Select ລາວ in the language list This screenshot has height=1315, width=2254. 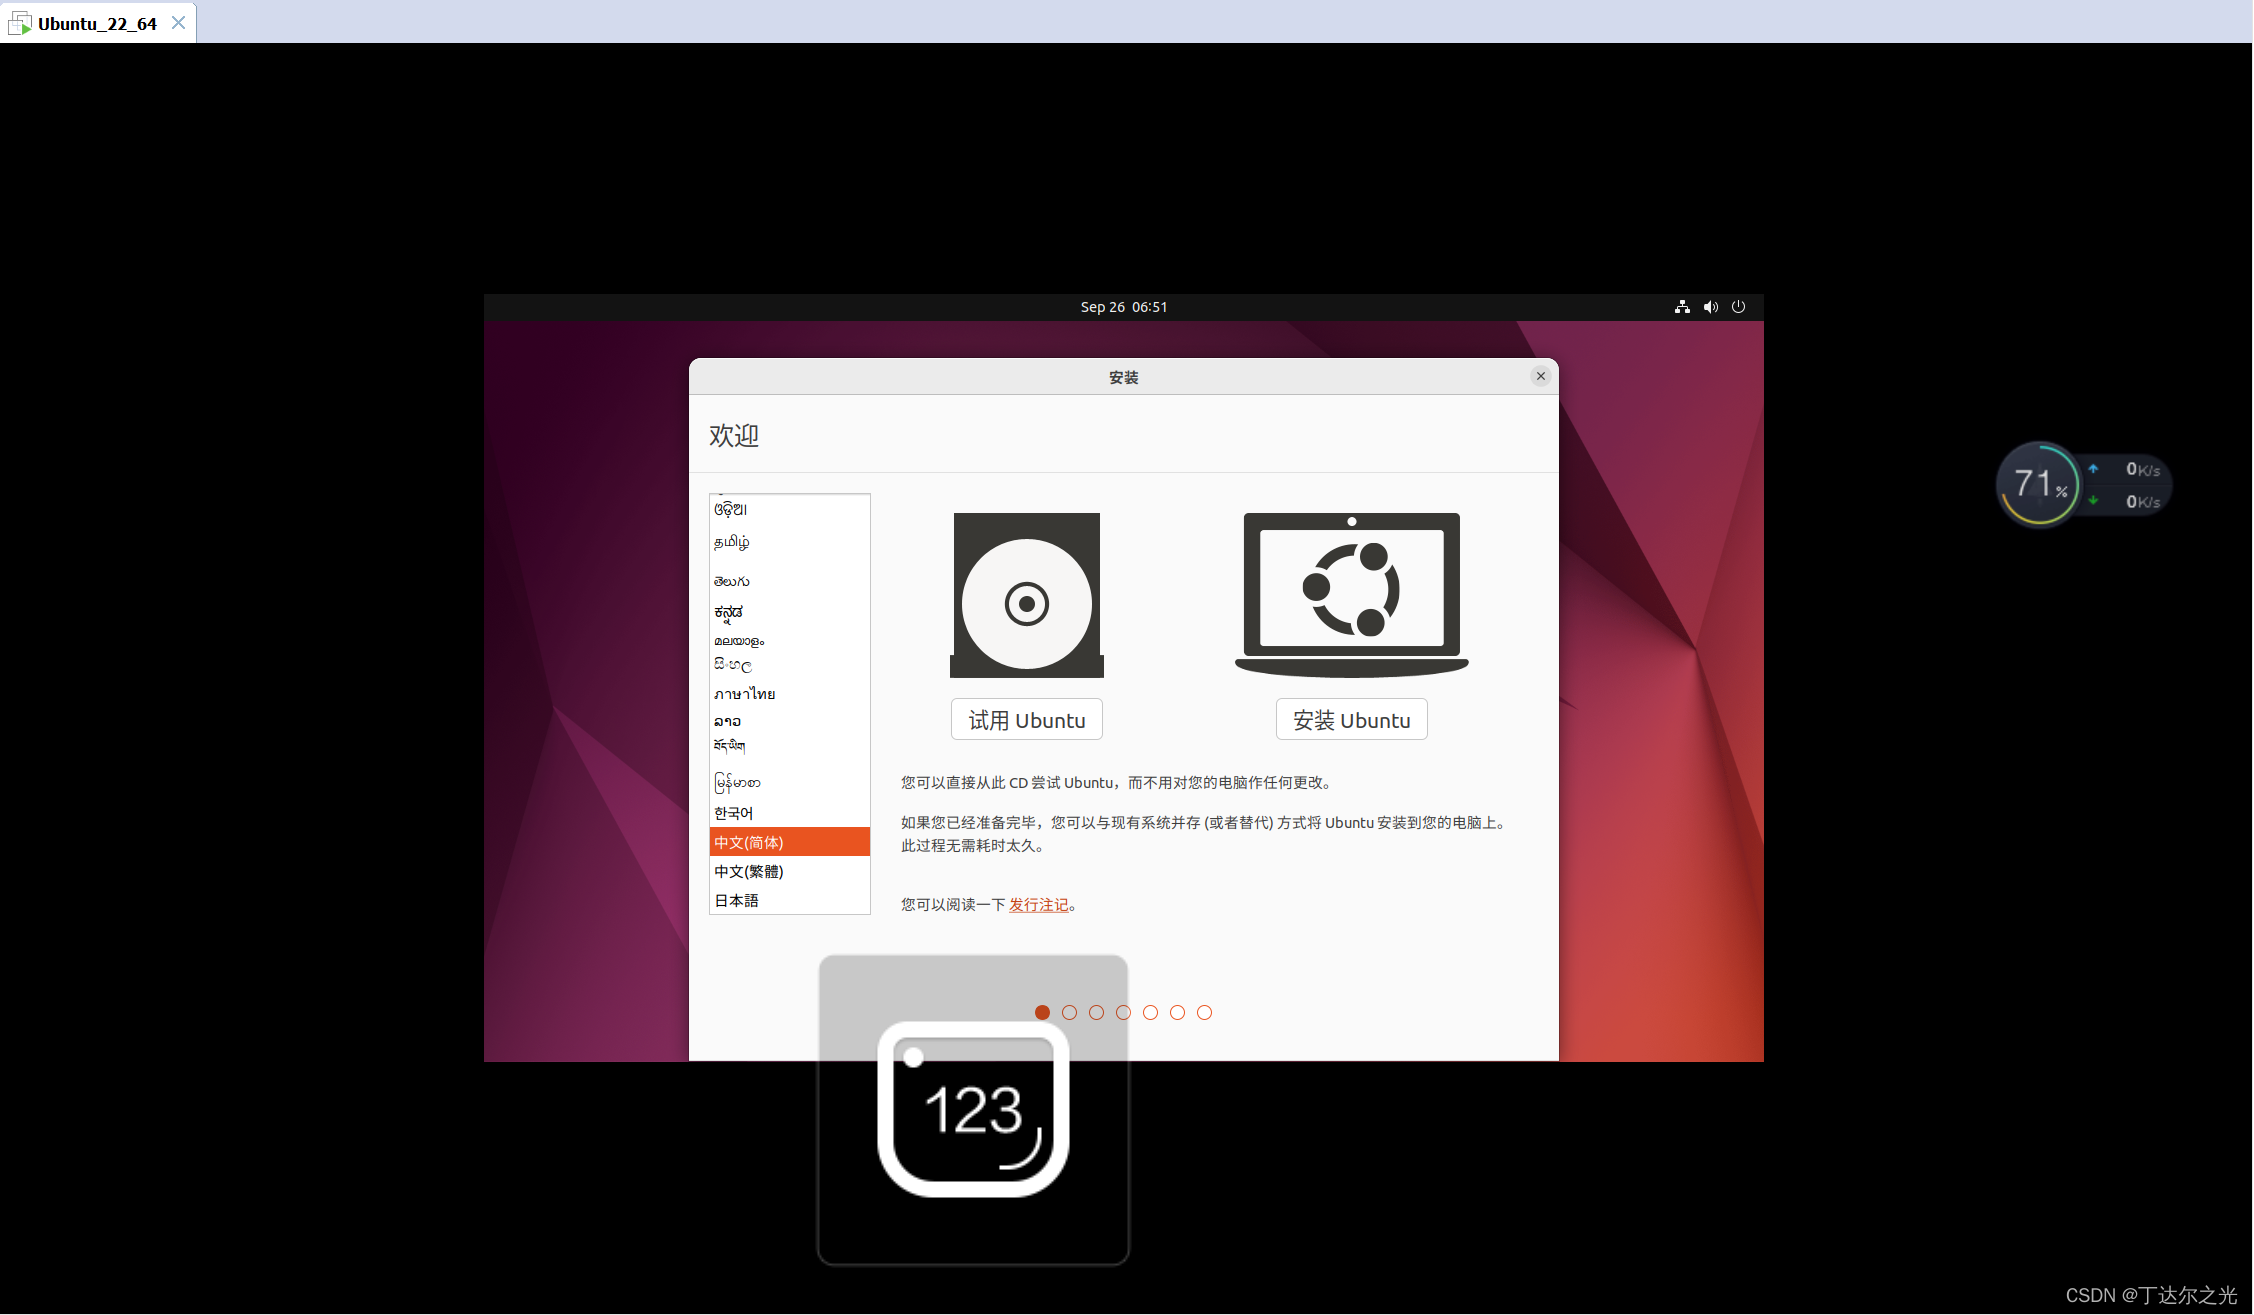(789, 721)
